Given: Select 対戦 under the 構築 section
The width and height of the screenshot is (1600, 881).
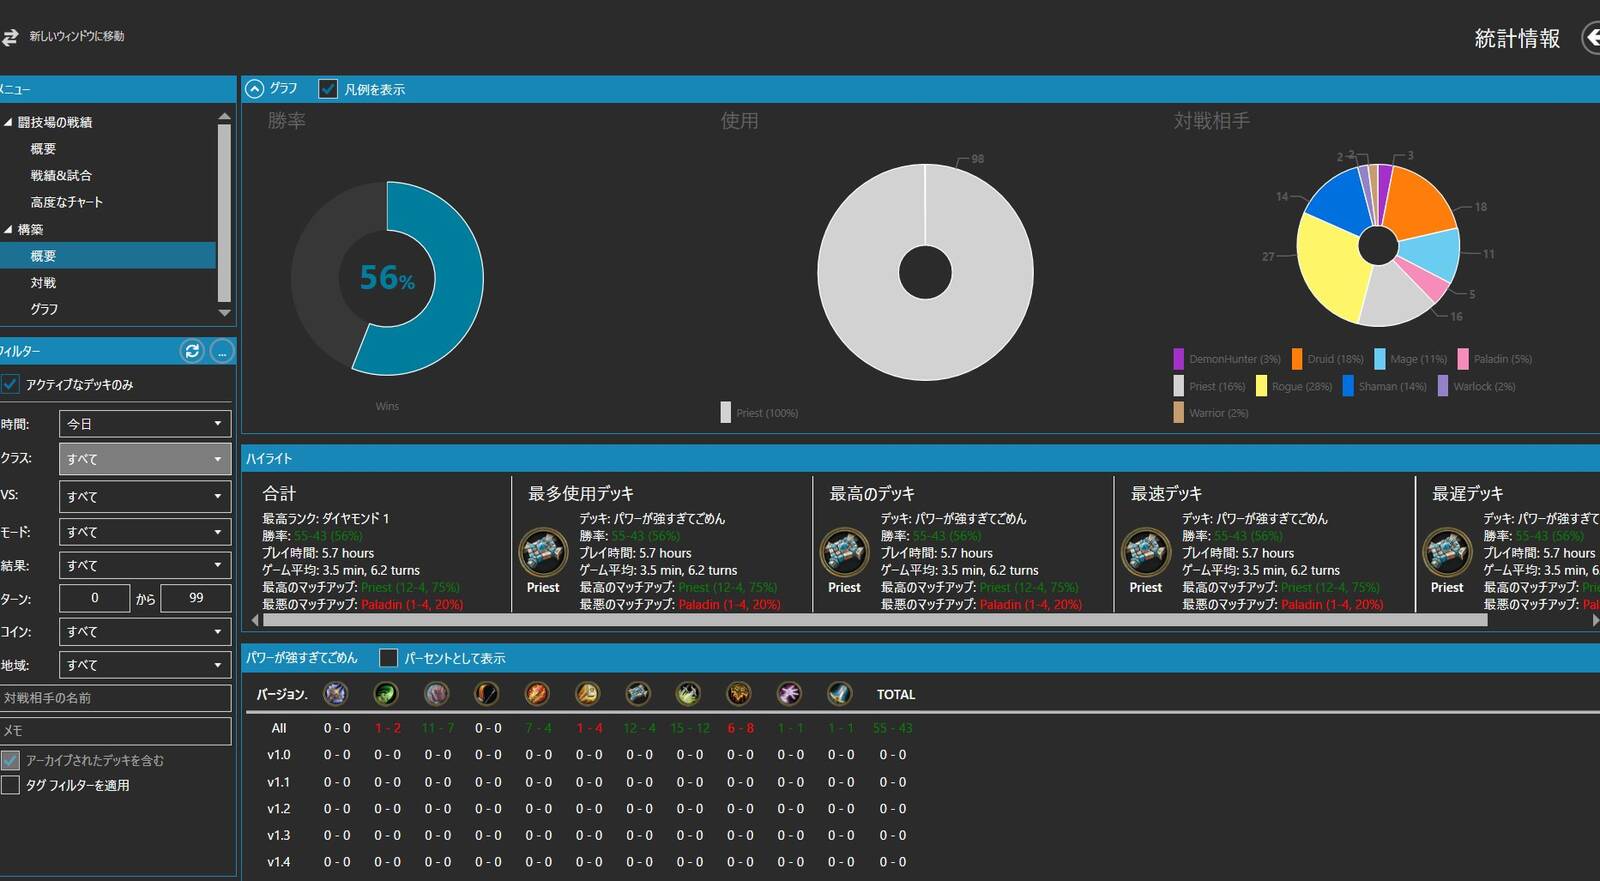Looking at the screenshot, I should (43, 283).
